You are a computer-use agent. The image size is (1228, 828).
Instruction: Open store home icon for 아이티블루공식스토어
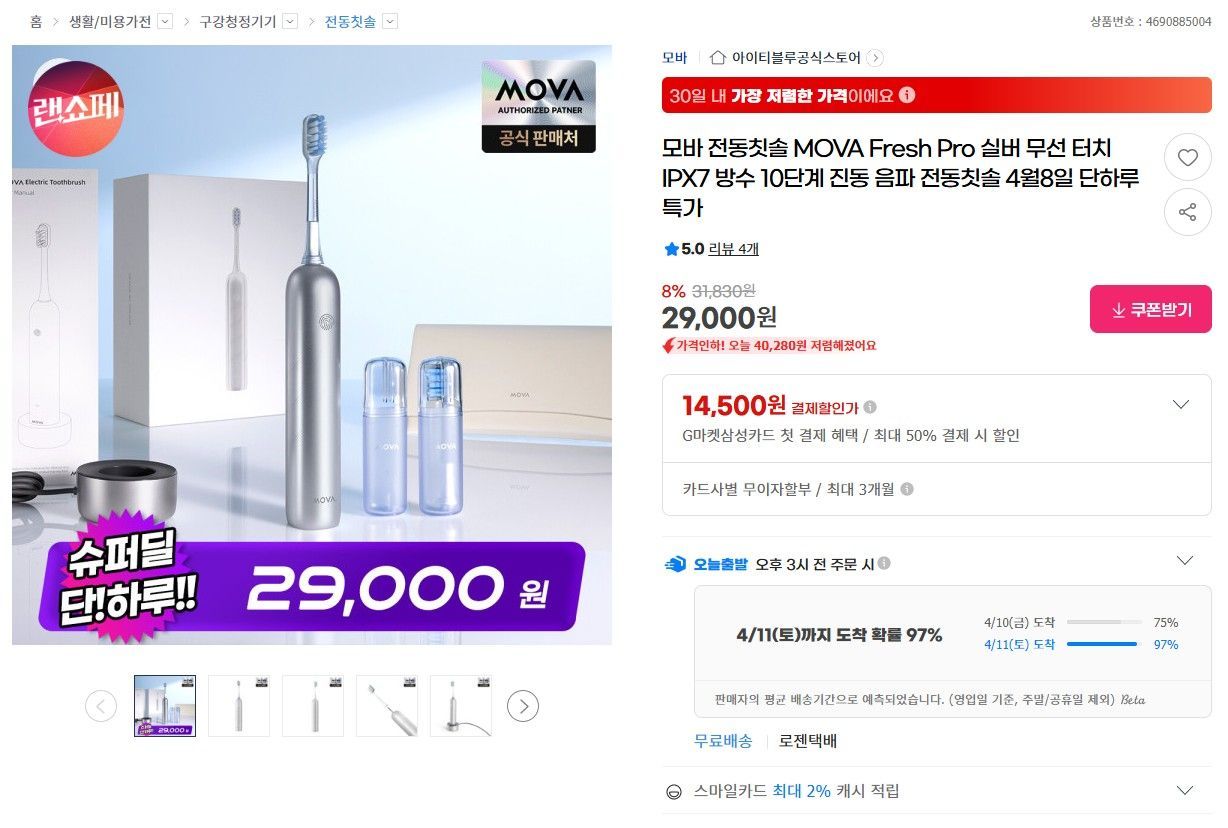click(x=718, y=57)
